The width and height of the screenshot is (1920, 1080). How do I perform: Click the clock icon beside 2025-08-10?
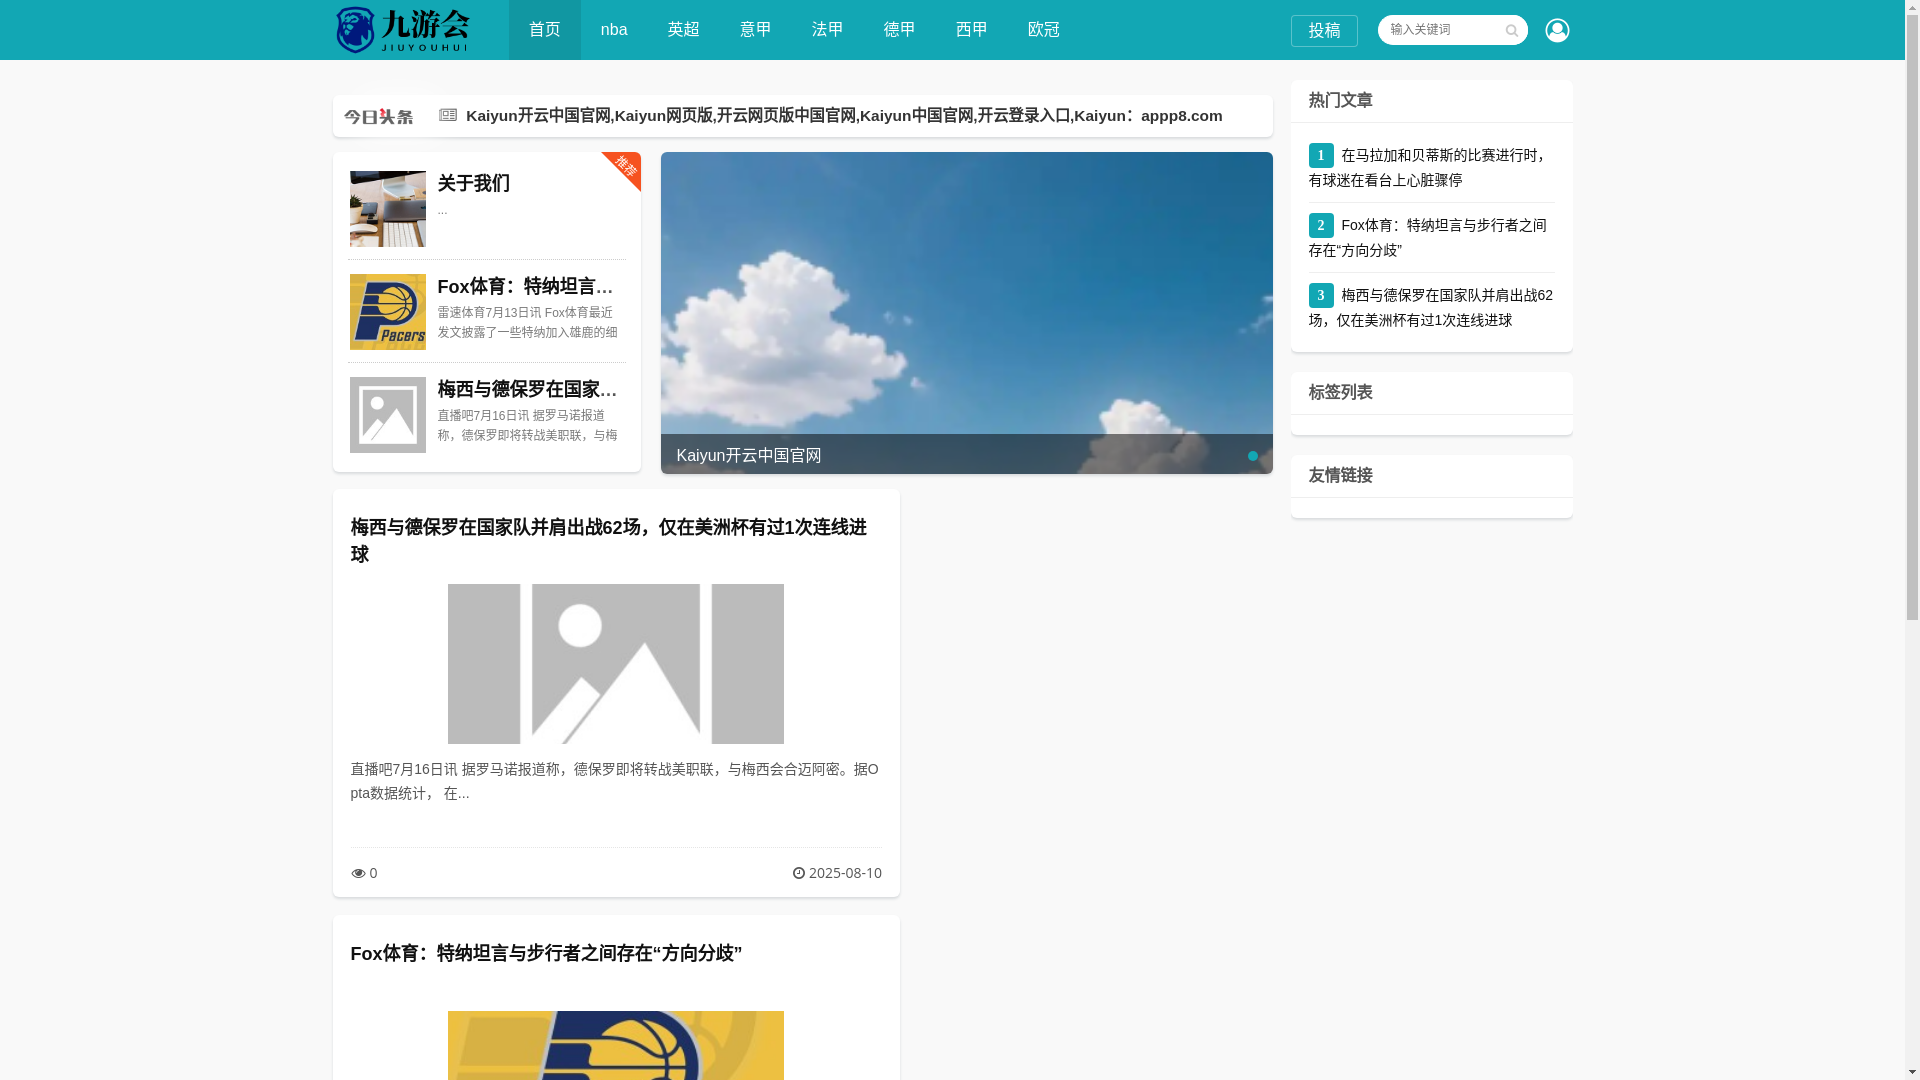tap(799, 873)
